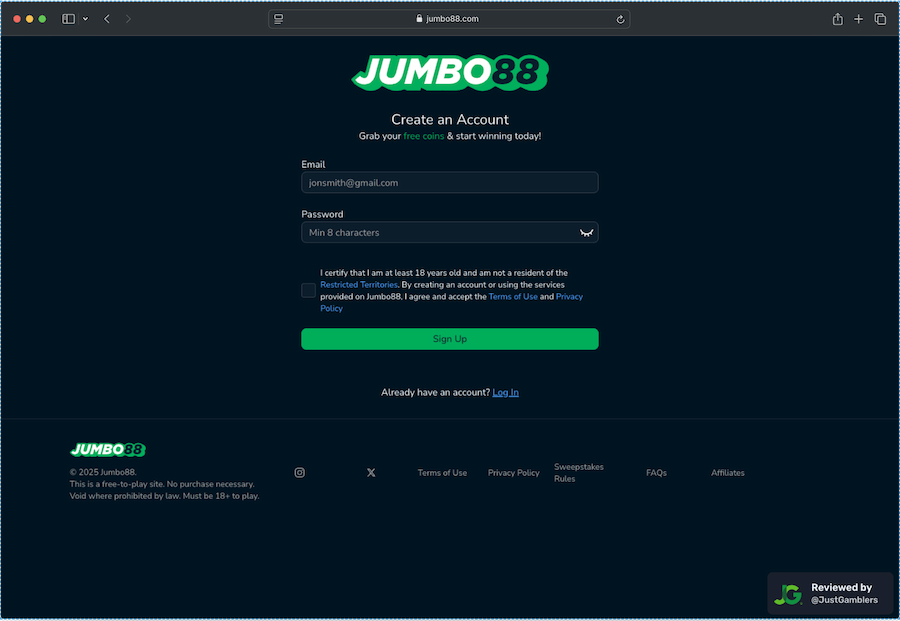This screenshot has width=900, height=621.
Task: Open the footer Terms of Use link
Action: click(442, 473)
